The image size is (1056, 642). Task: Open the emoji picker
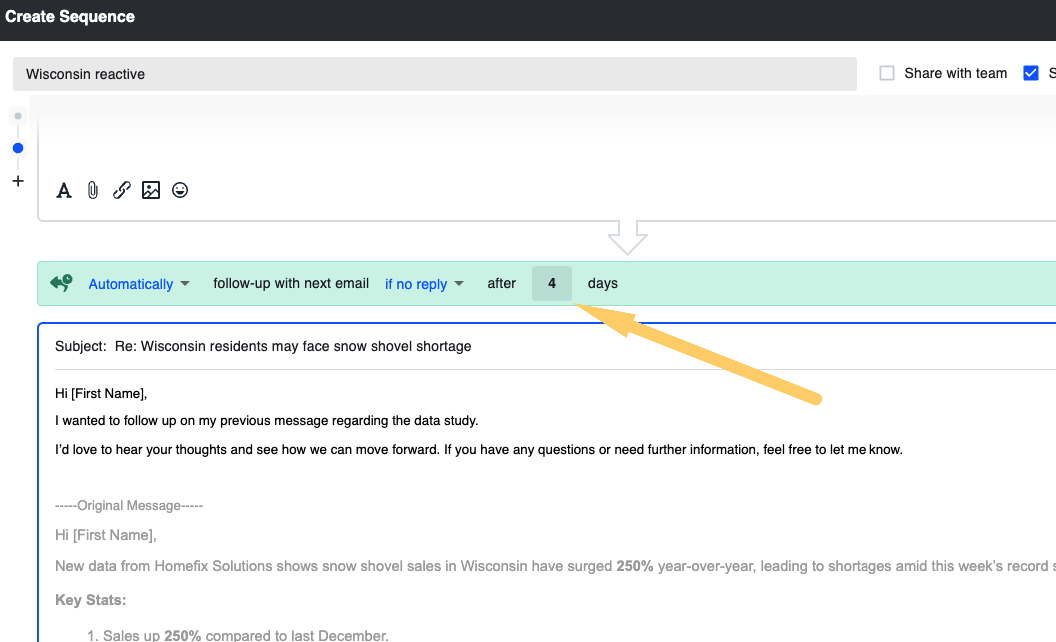tap(180, 190)
